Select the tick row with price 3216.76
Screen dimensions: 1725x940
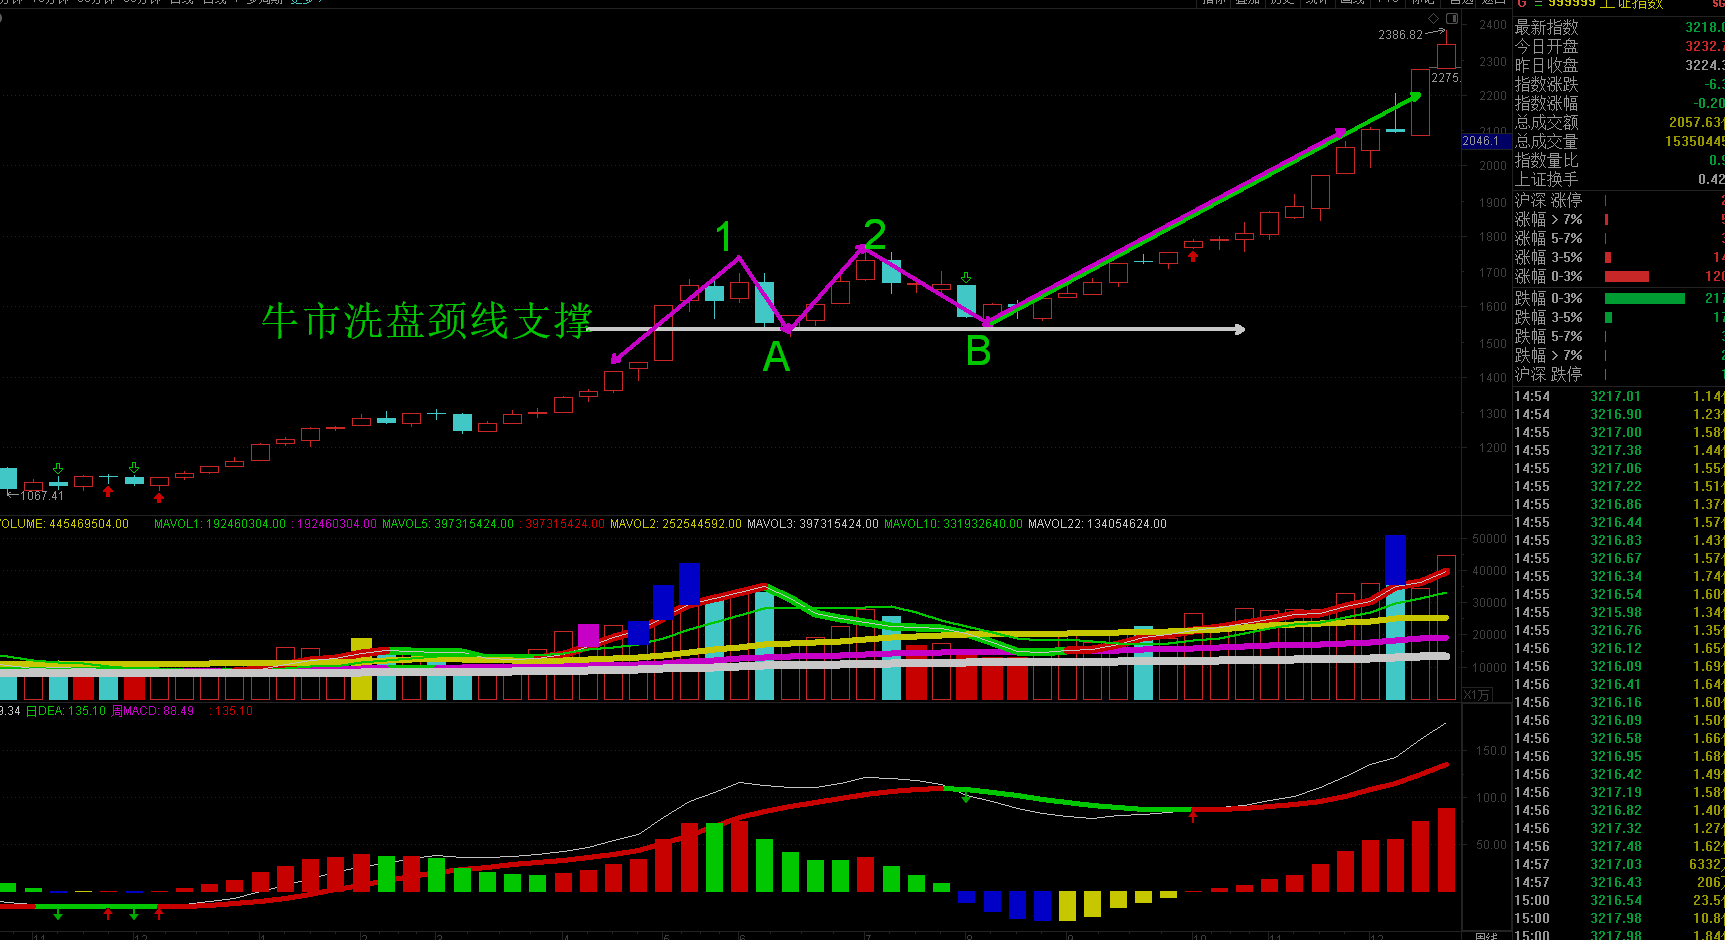coord(1619,630)
